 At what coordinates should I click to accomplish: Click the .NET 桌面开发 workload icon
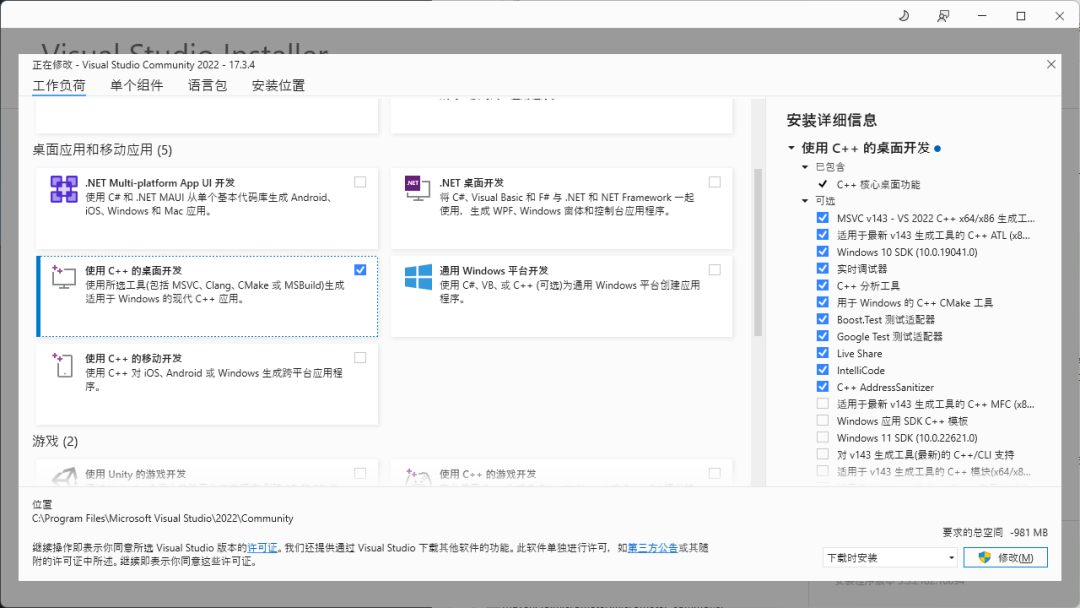(417, 188)
